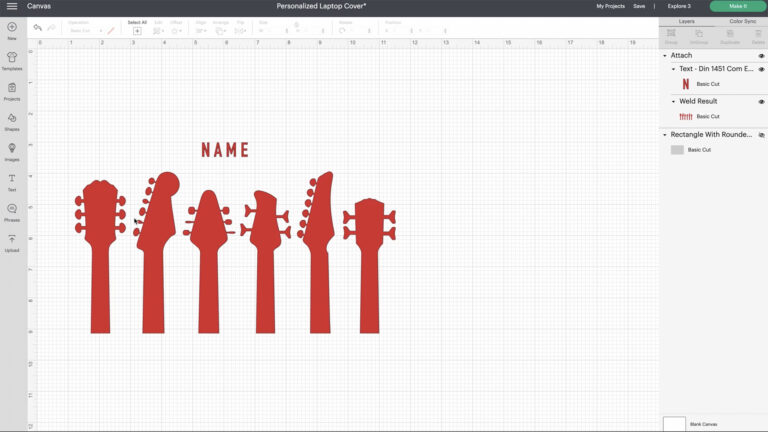The width and height of the screenshot is (768, 432).
Task: Open the My Projects link
Action: coord(610,6)
